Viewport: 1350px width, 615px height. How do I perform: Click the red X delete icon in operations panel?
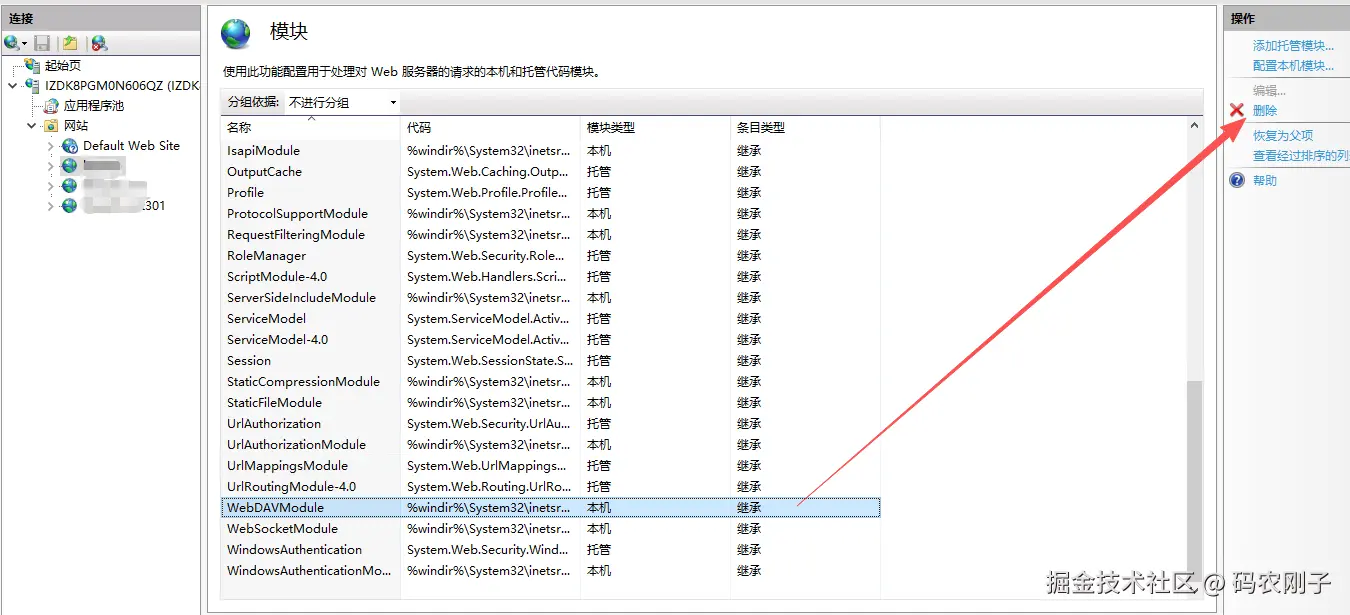(1235, 110)
